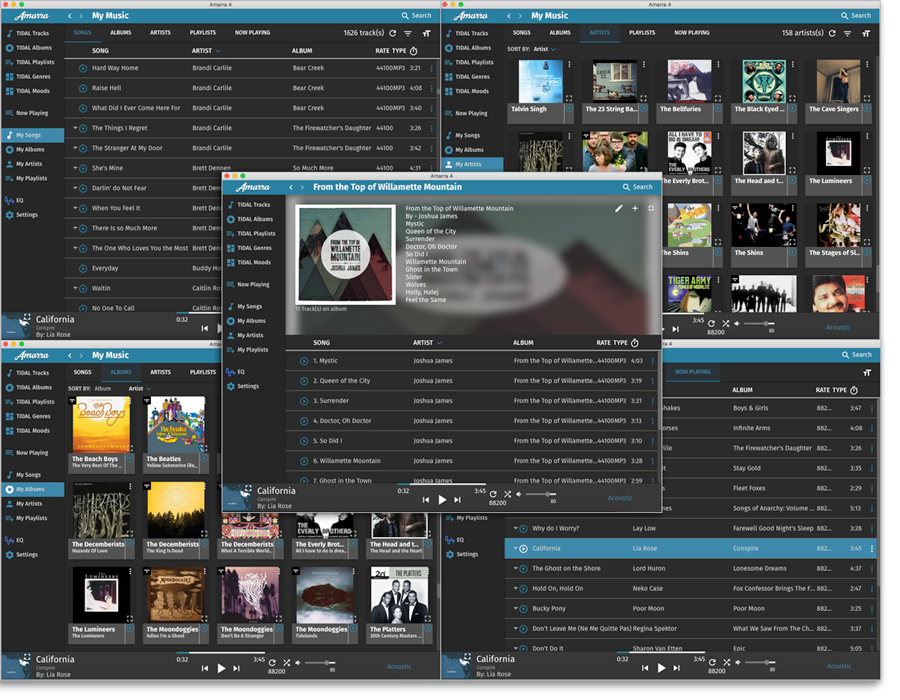Image resolution: width=900 pixels, height=700 pixels.
Task: Click fullscreen artwork icon beside plus in Willamette window
Action: click(651, 209)
